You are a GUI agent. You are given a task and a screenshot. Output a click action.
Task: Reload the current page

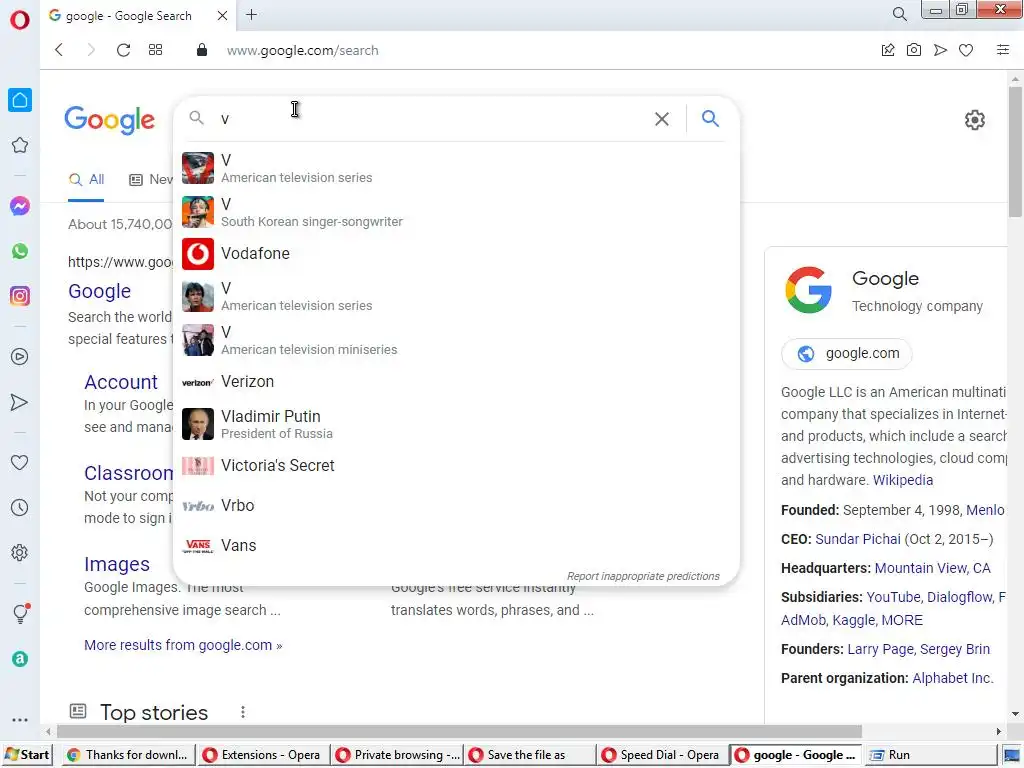coord(123,50)
